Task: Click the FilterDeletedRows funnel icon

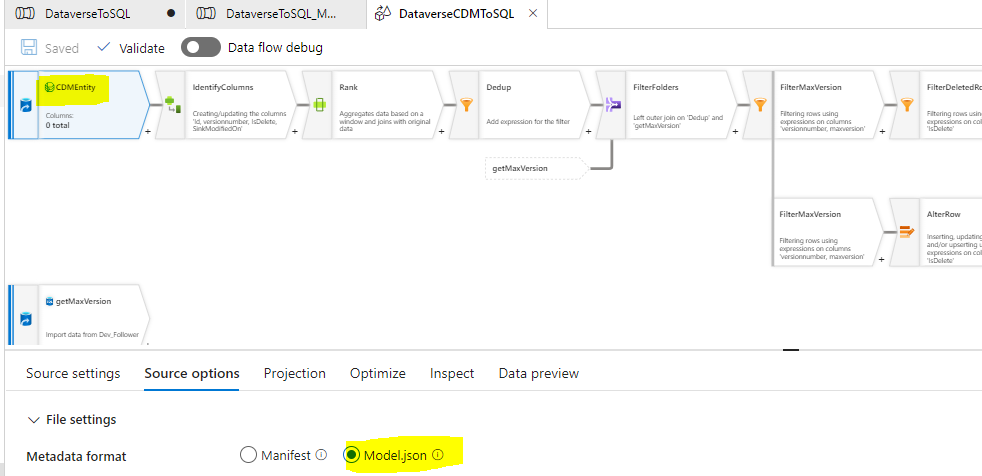Action: pos(906,105)
